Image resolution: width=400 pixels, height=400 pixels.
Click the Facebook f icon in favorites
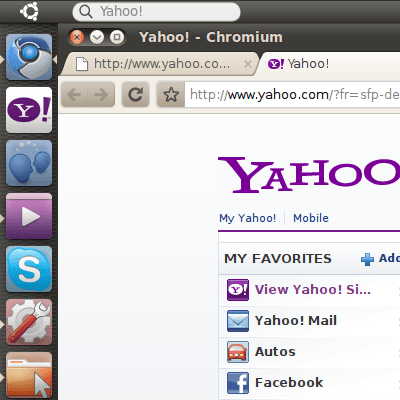238,383
